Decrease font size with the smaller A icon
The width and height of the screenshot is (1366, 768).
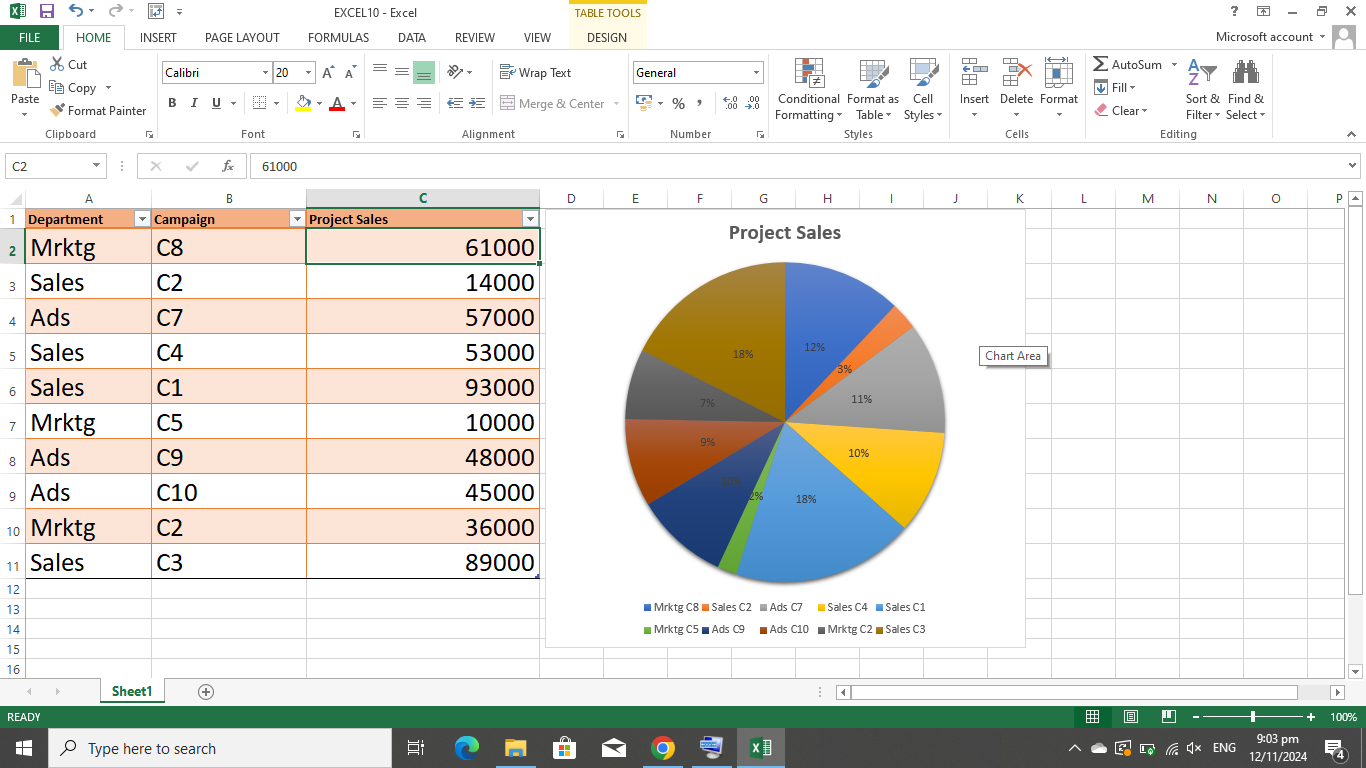[350, 73]
